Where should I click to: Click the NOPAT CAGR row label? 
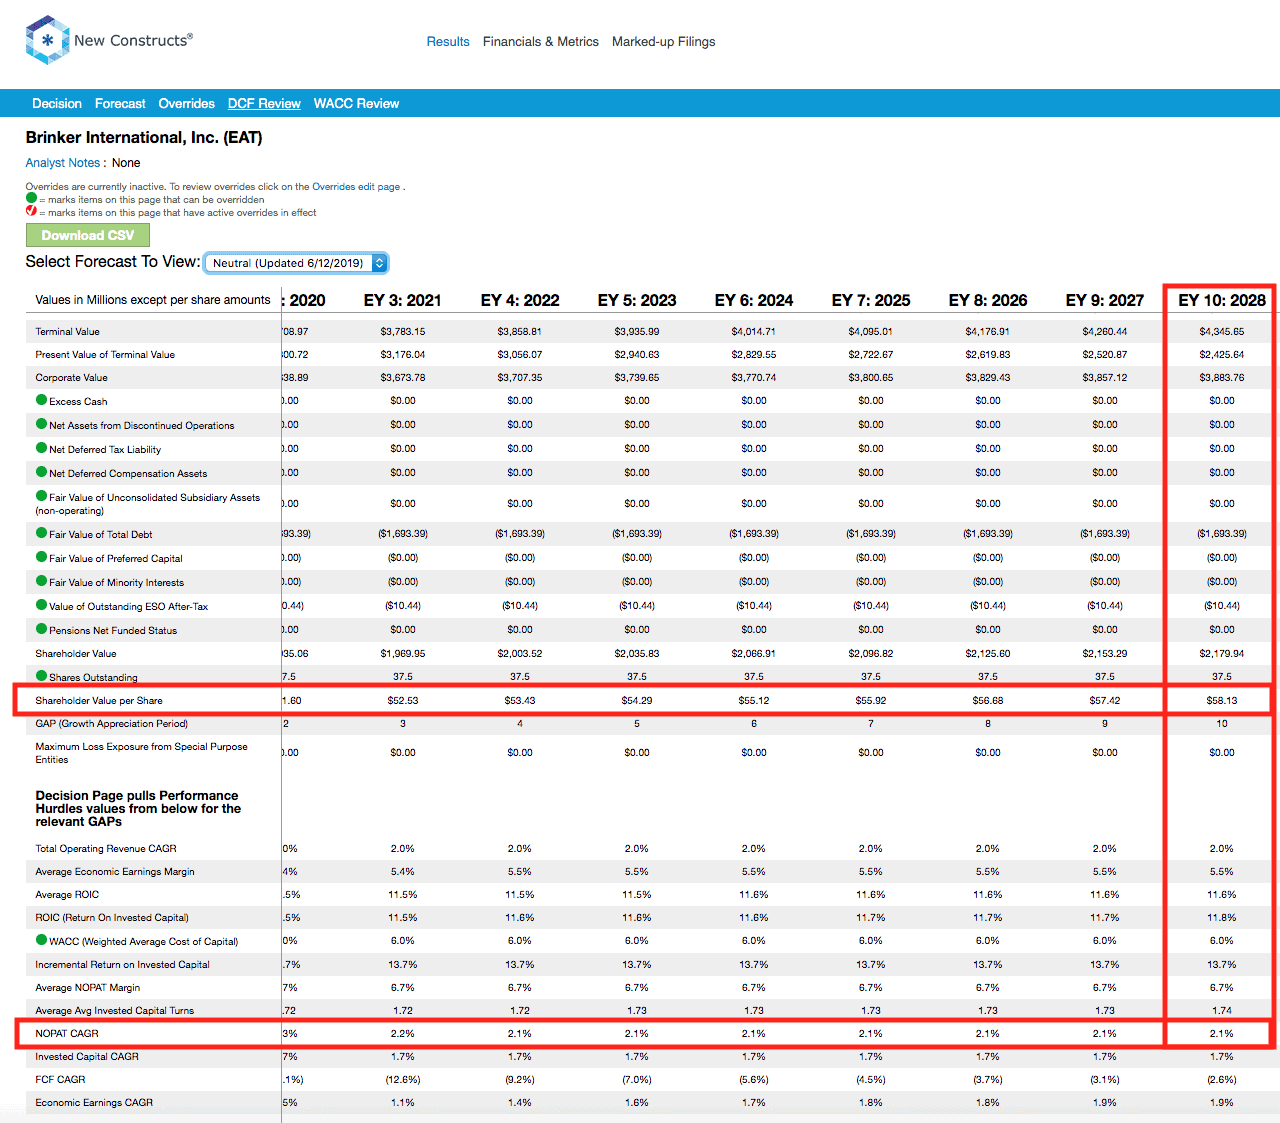point(67,1034)
